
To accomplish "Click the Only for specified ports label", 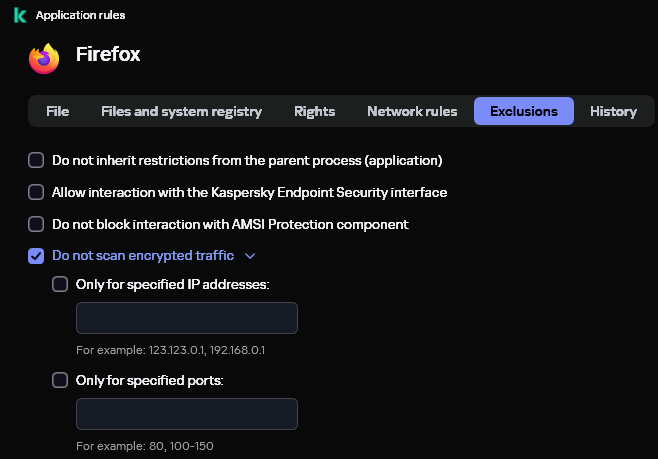I will click(149, 381).
